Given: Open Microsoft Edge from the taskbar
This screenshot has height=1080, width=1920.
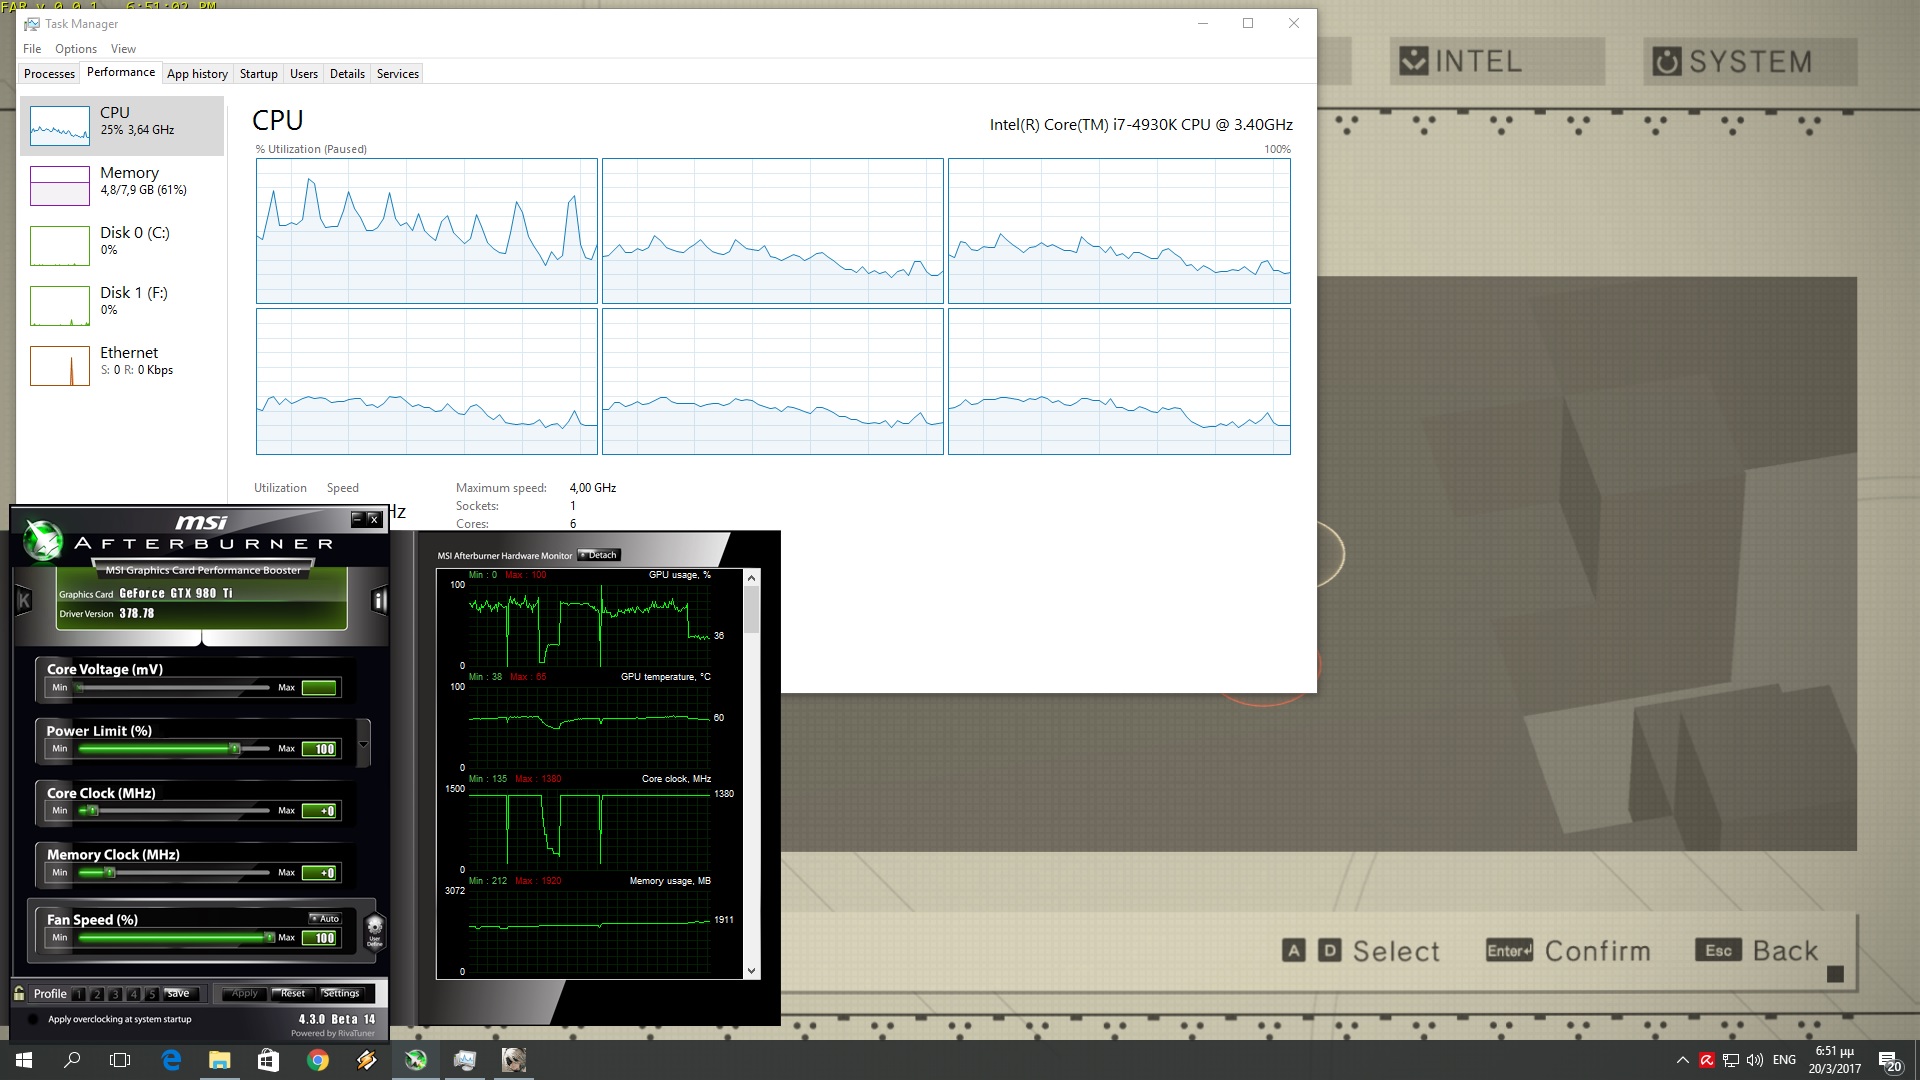Looking at the screenshot, I should [171, 1060].
